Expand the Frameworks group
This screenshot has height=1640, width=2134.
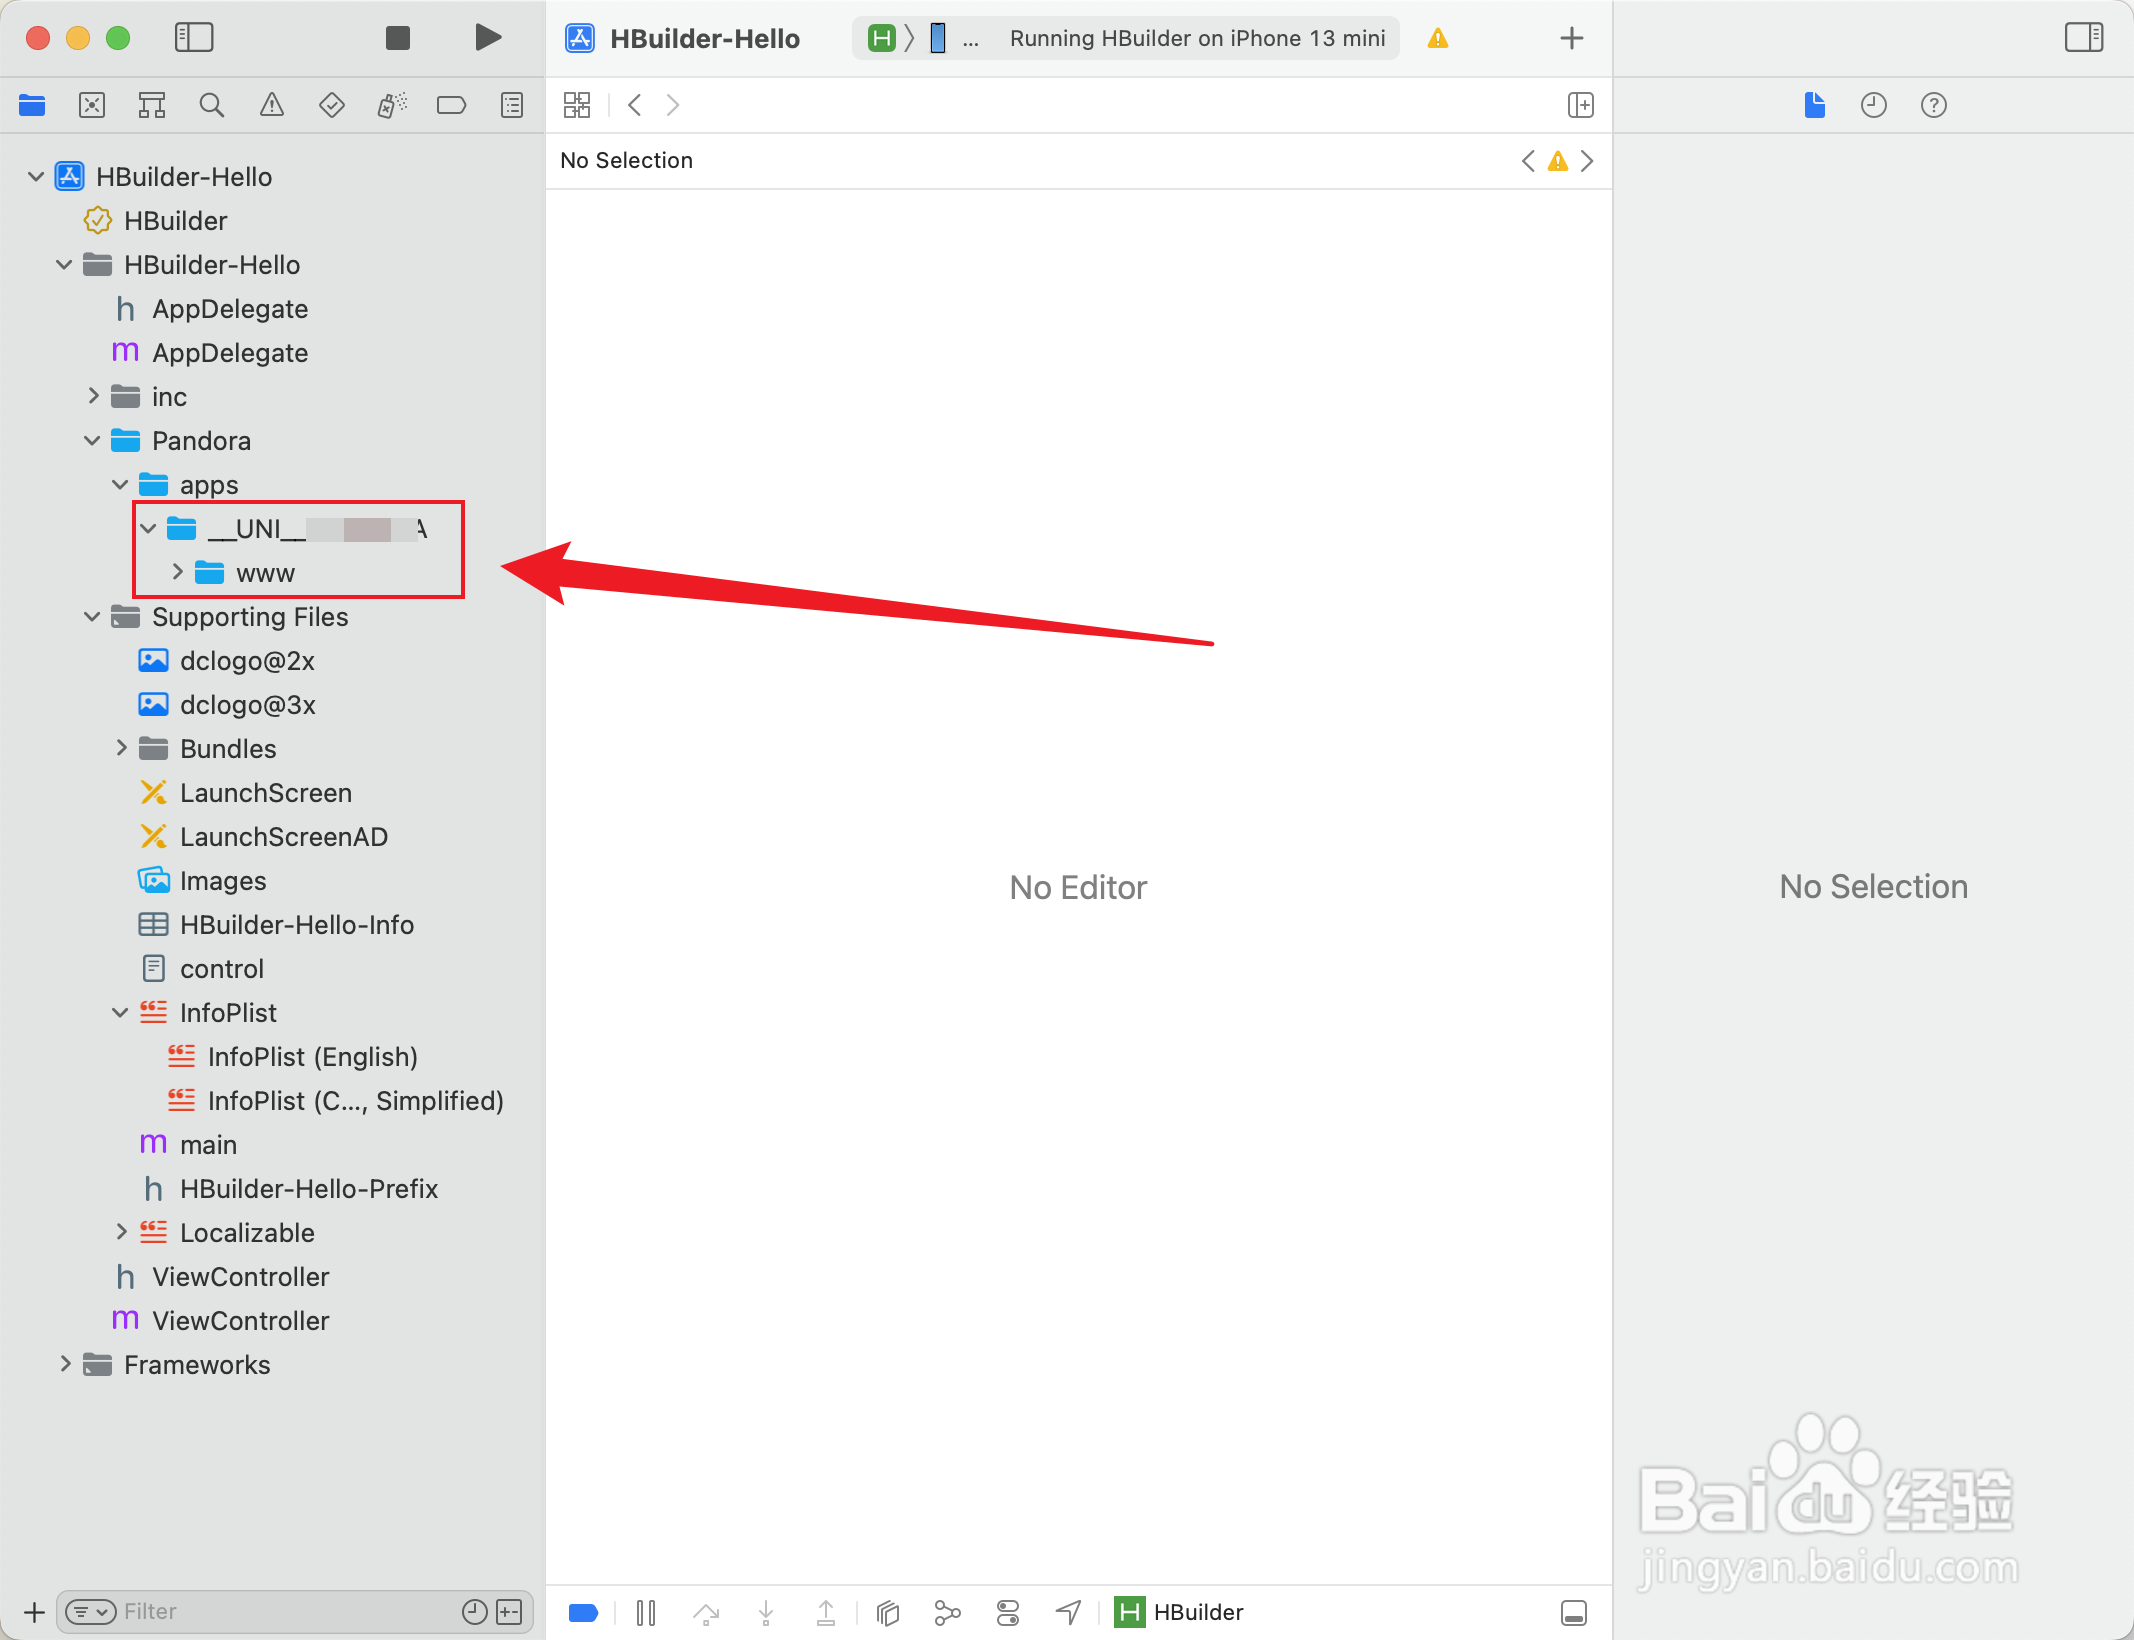65,1364
